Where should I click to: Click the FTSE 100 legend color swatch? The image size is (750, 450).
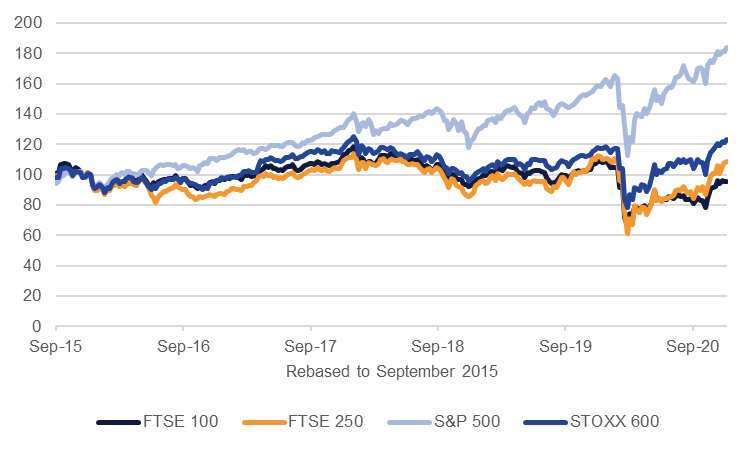pyautogui.click(x=119, y=422)
